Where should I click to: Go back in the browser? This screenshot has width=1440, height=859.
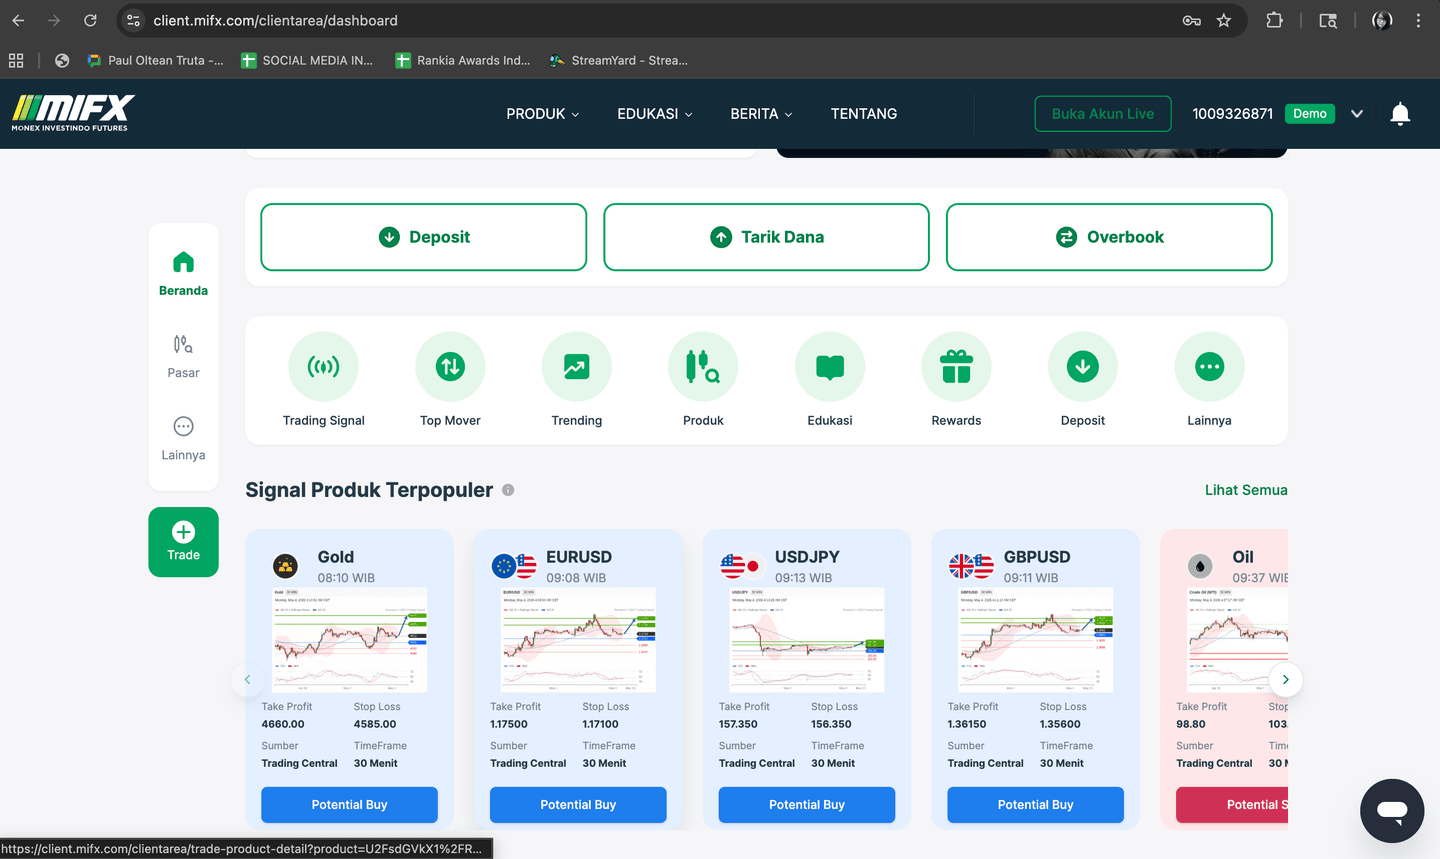tap(18, 20)
